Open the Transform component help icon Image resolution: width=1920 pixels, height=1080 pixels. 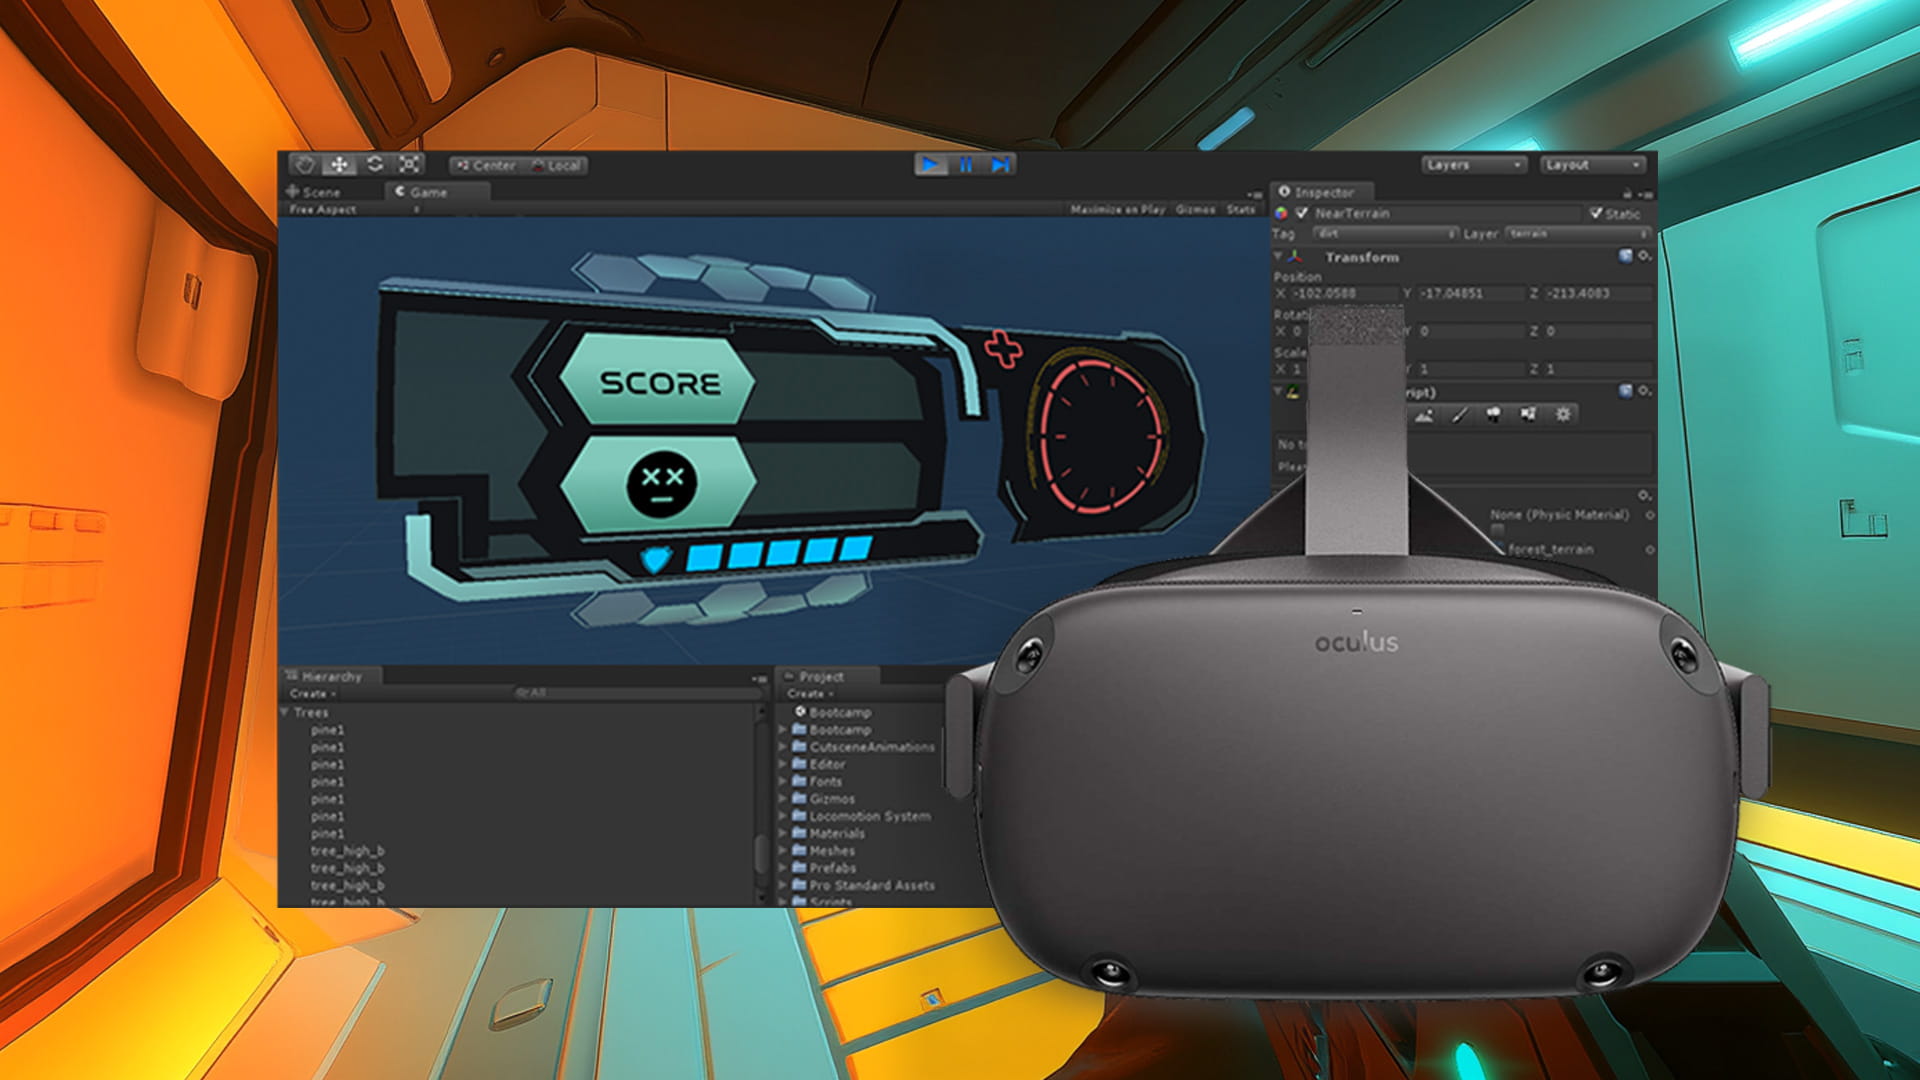[x=1625, y=256]
